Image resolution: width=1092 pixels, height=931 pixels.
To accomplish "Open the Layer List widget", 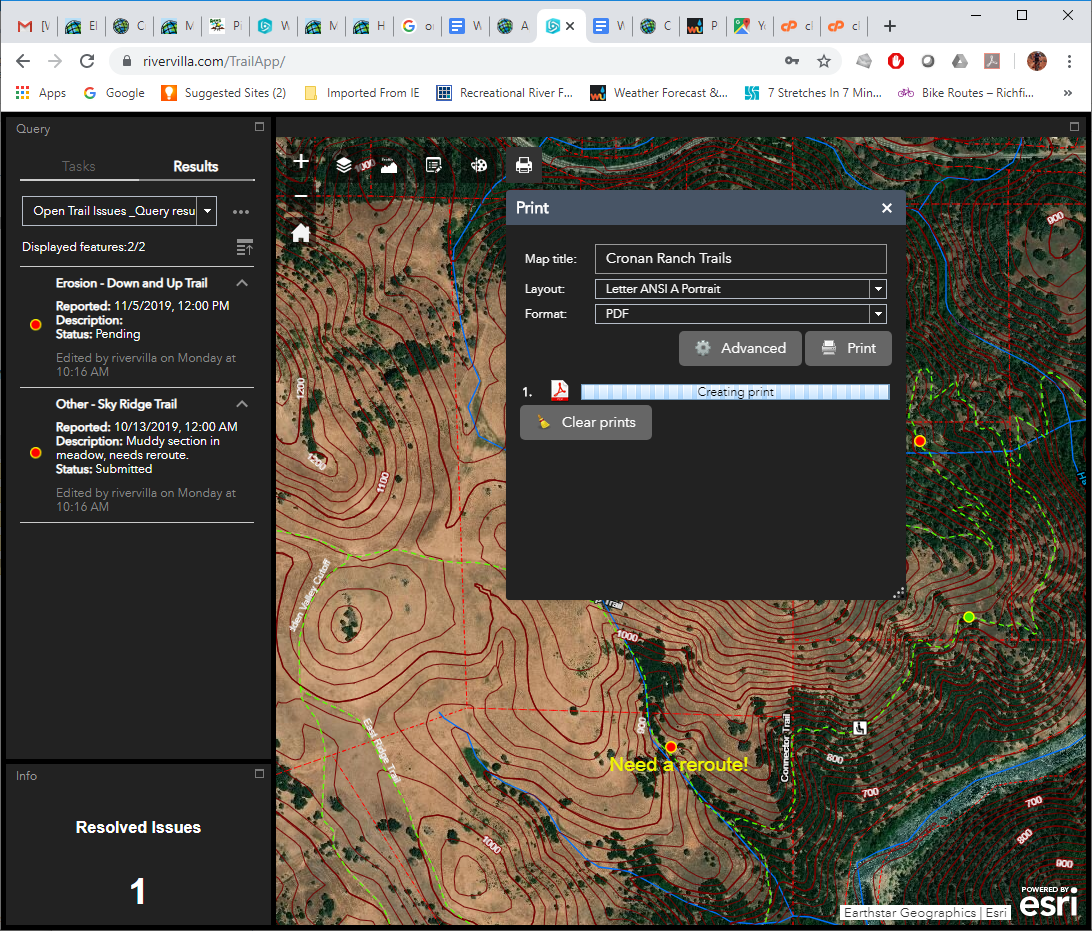I will [x=344, y=165].
